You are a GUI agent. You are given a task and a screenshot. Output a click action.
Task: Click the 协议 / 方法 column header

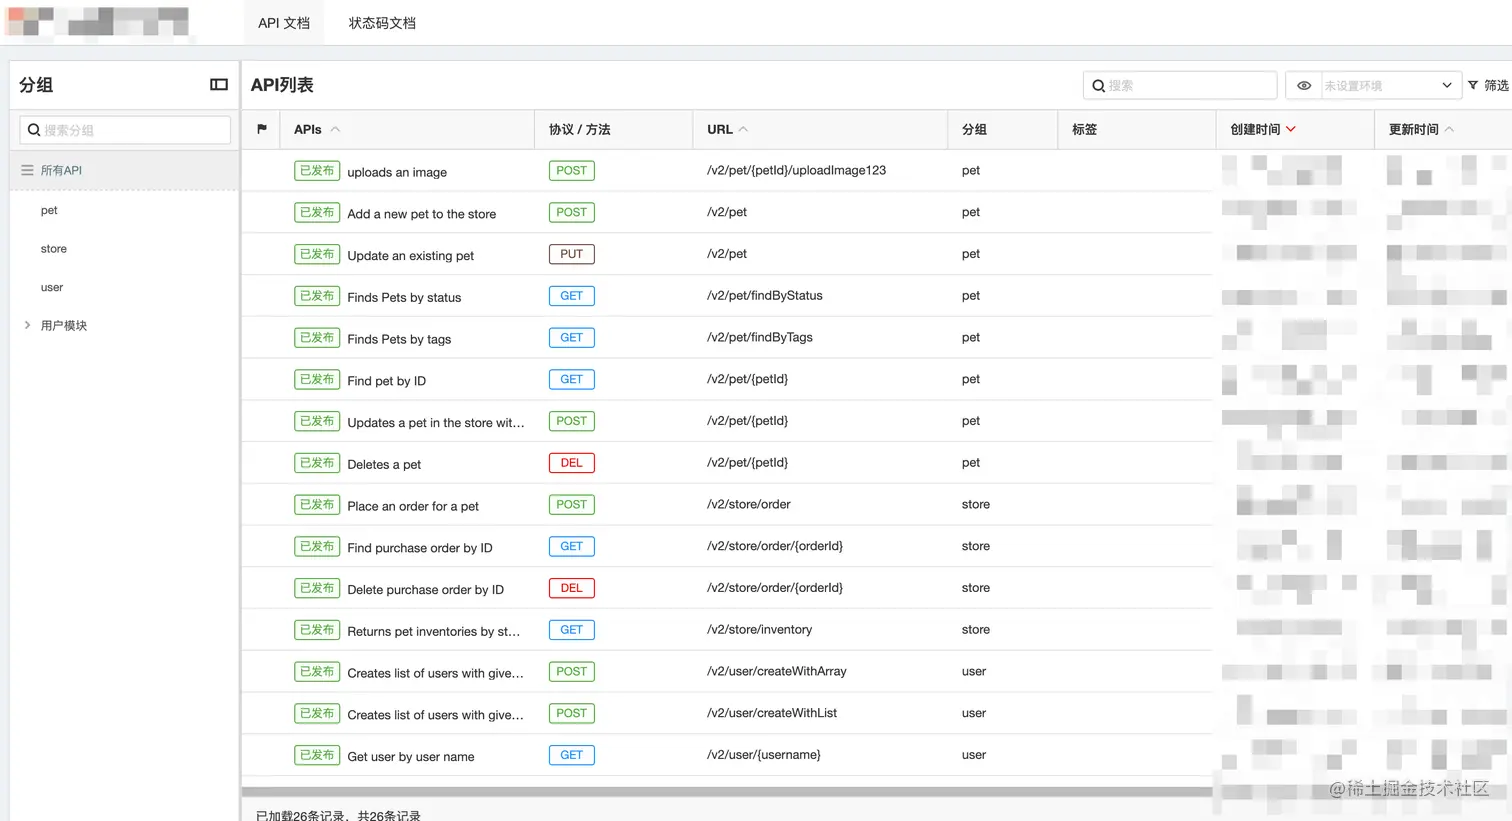tap(579, 129)
